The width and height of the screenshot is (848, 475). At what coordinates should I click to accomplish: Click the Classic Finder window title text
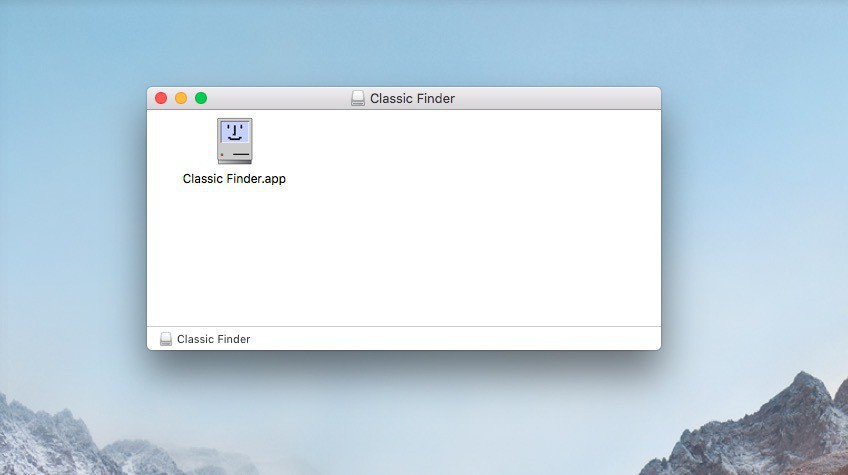tap(412, 98)
